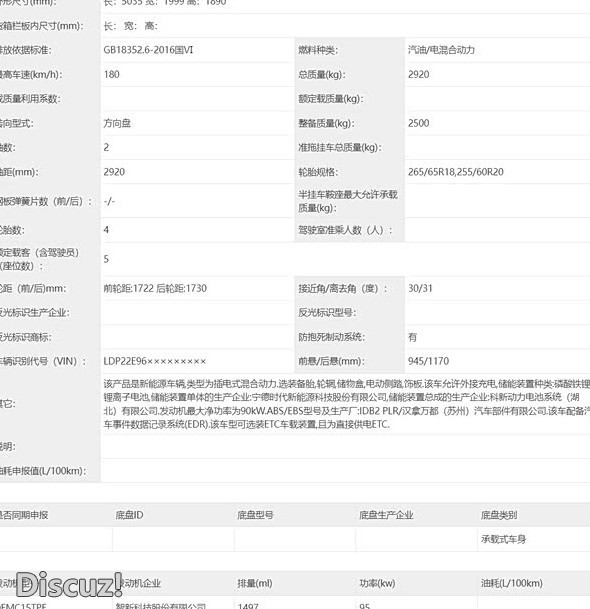Viewport: 590px width, 609px height.
Task: Click the 额定载质量(kg) label
Action: [x=331, y=99]
